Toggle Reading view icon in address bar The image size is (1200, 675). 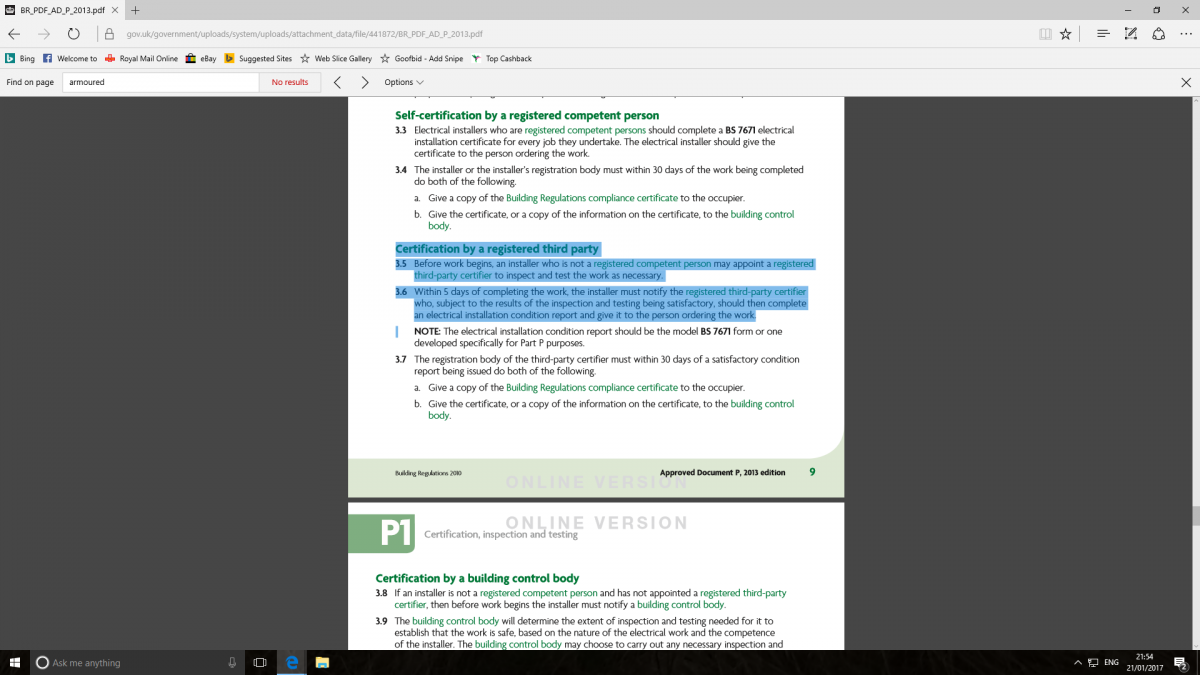pyautogui.click(x=1045, y=33)
